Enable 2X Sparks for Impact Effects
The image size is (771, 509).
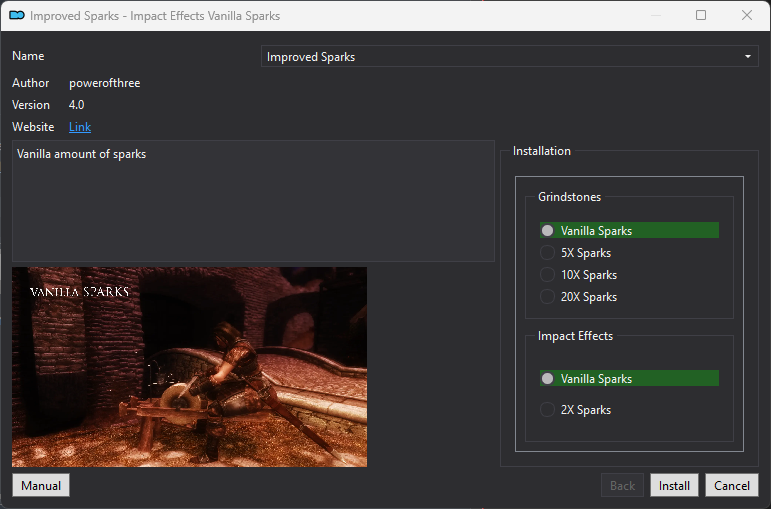(x=547, y=410)
